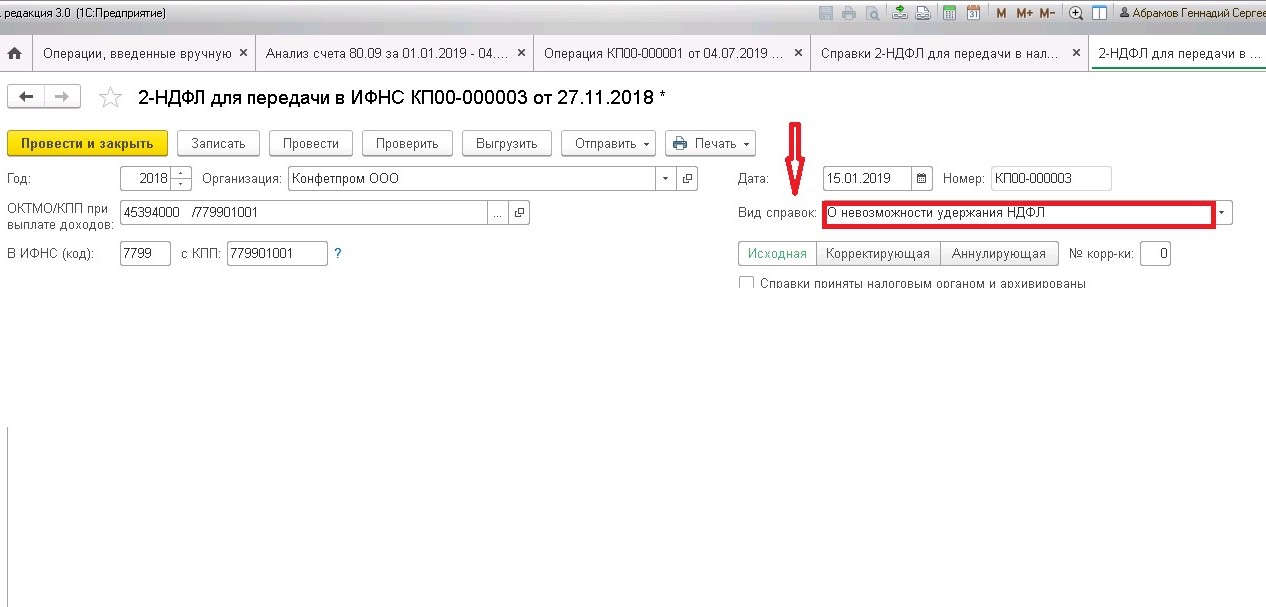Add document to favorites star
This screenshot has height=607, width=1266.
pos(110,97)
